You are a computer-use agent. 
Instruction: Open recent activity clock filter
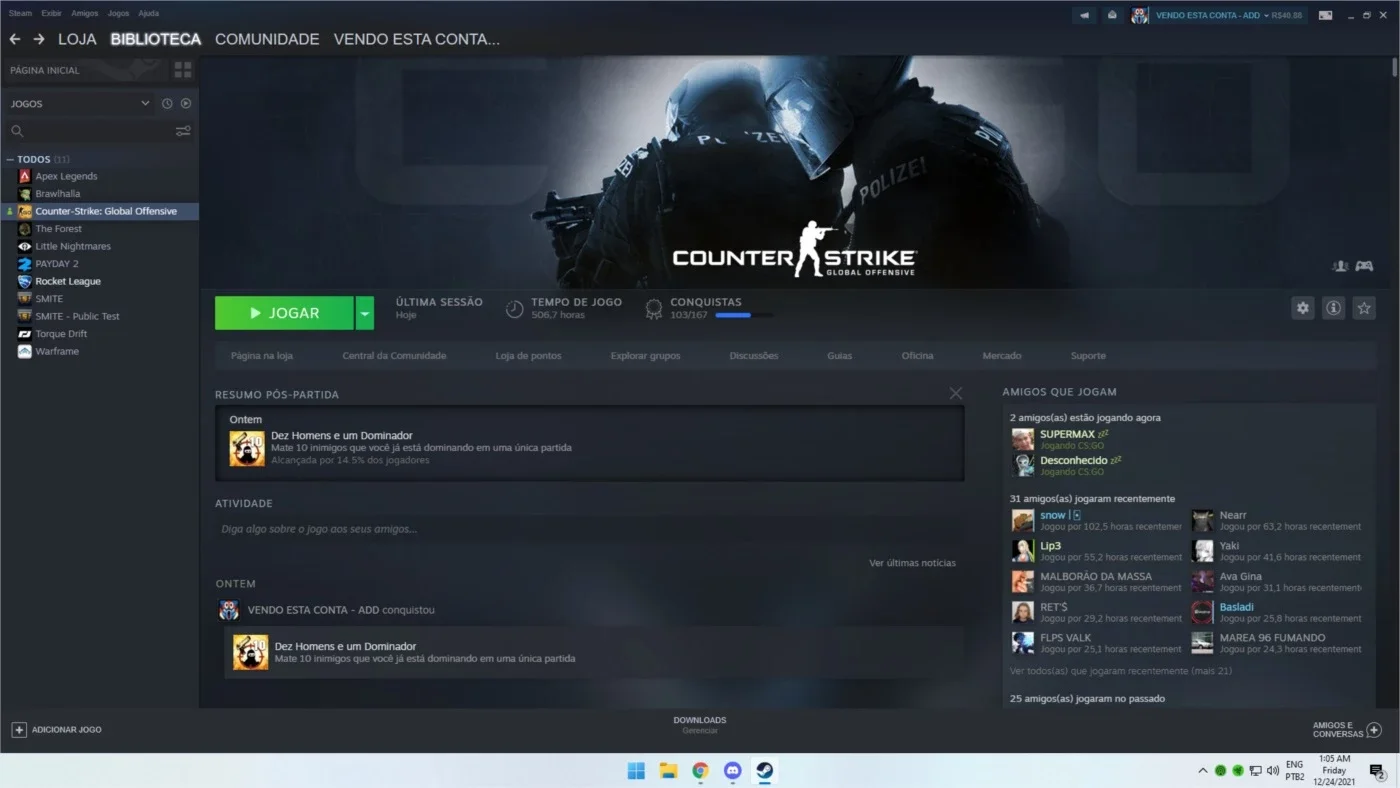[x=167, y=103]
